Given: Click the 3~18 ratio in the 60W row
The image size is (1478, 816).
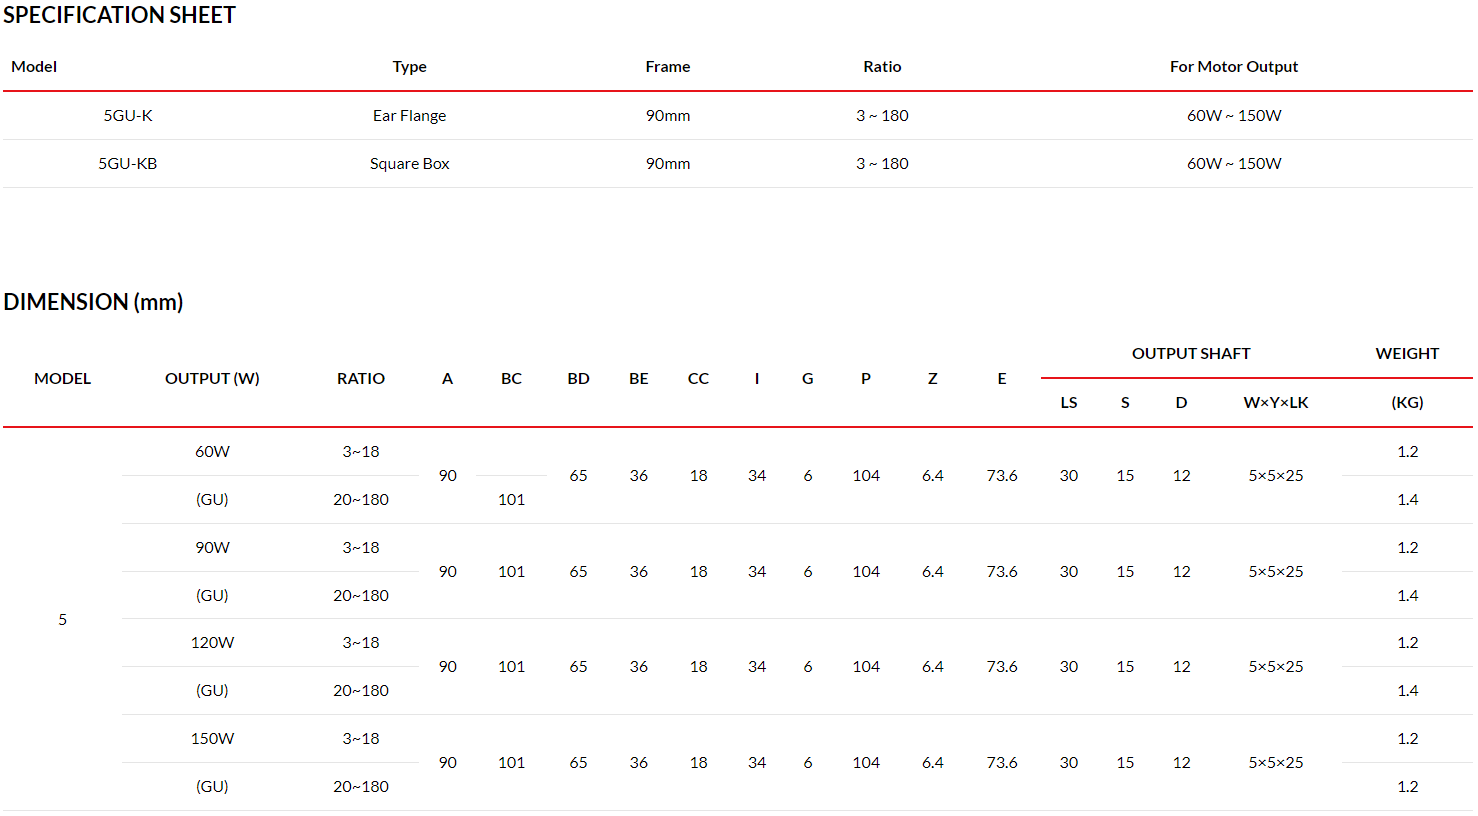Looking at the screenshot, I should (361, 452).
